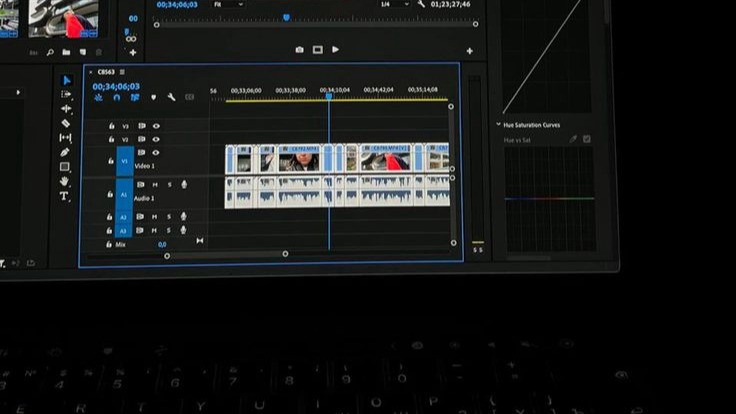Viewport: 736px width, 414px height.
Task: Click the timeline horizontal zoom scrollbar
Action: click(226, 255)
